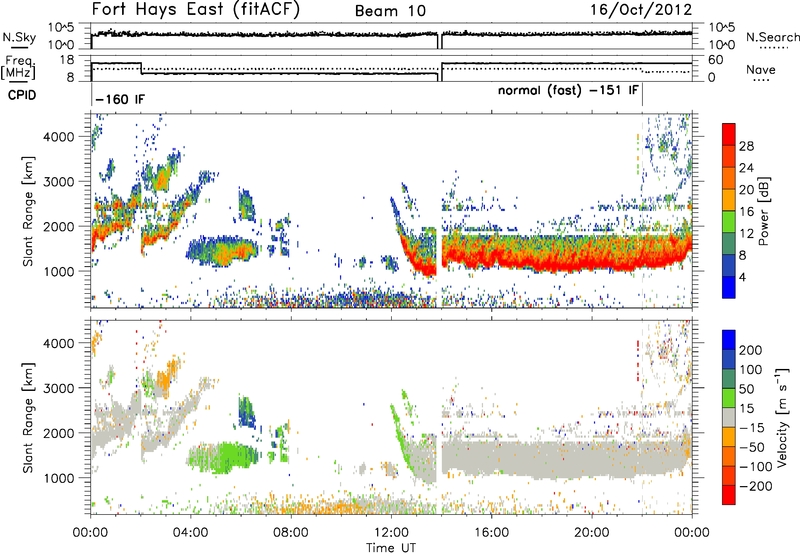
Task: Click the 'Power [dB]' colorbar title
Action: pyautogui.click(x=764, y=211)
